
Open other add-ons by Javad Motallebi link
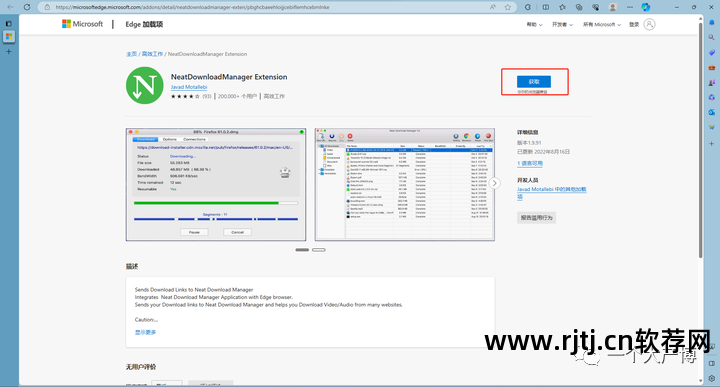(x=551, y=193)
